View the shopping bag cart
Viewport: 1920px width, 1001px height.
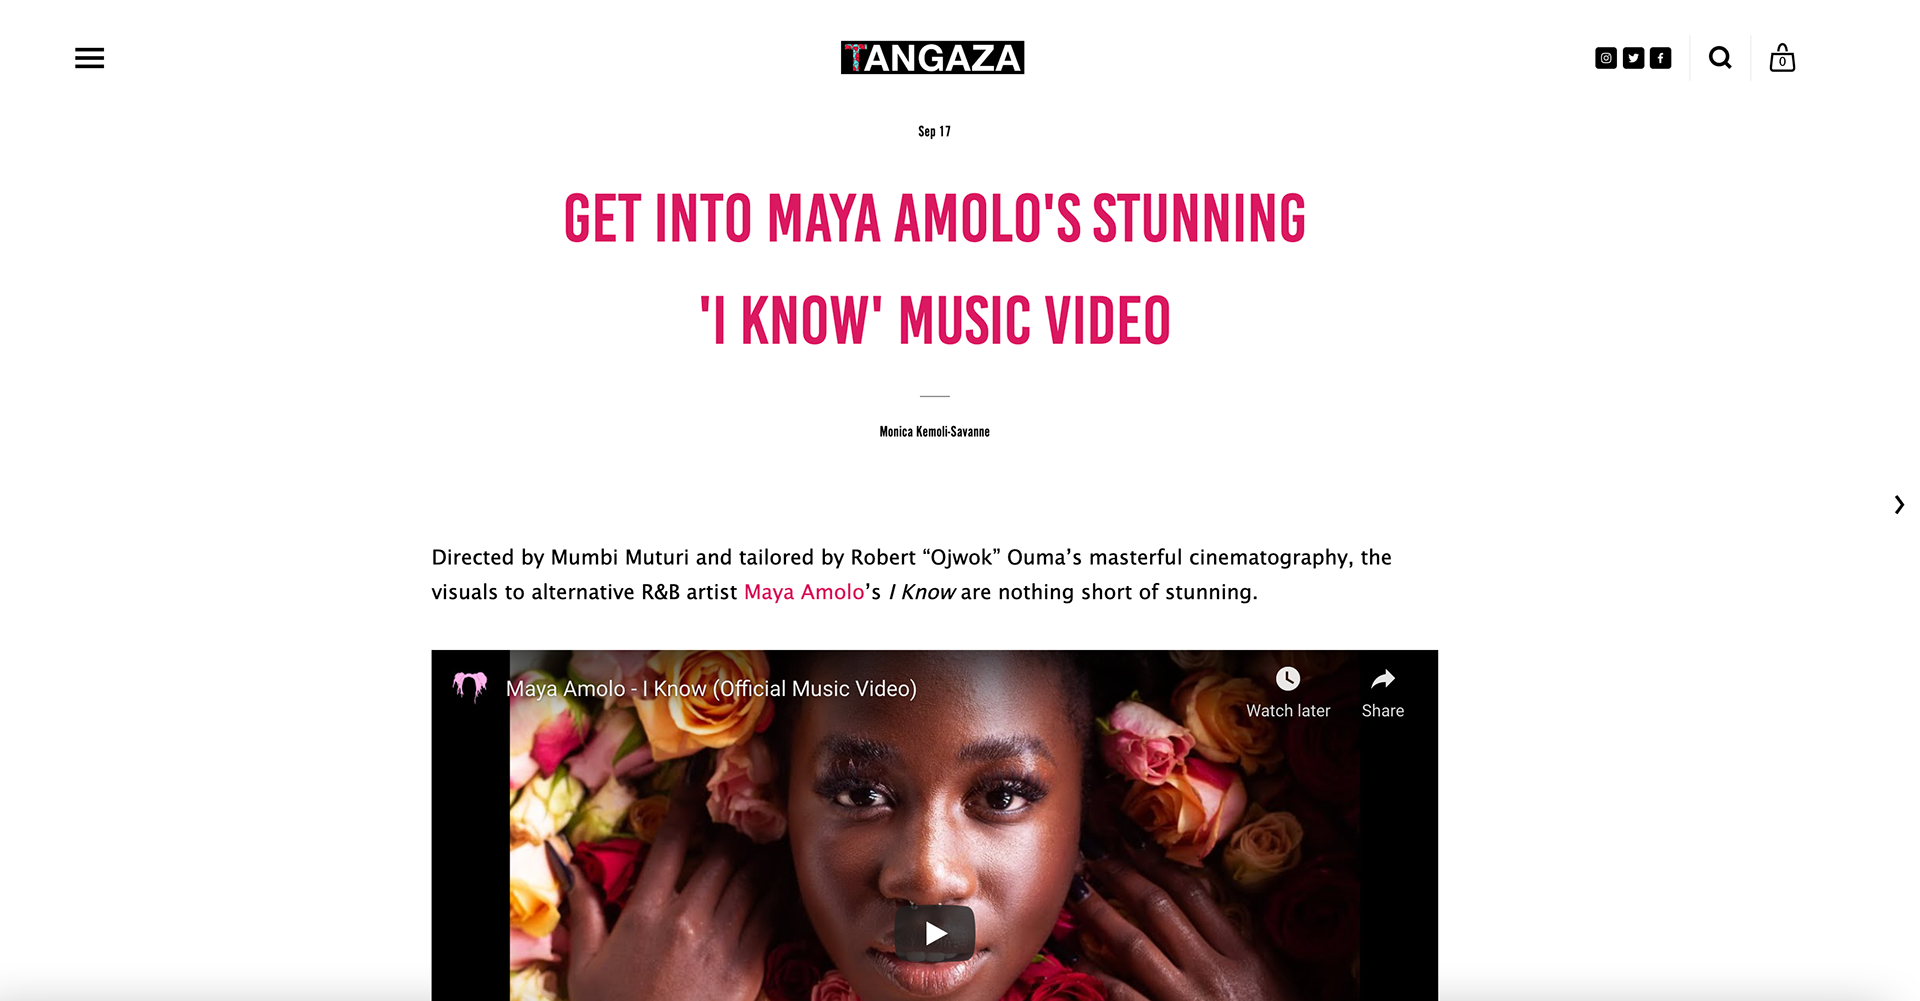point(1782,58)
